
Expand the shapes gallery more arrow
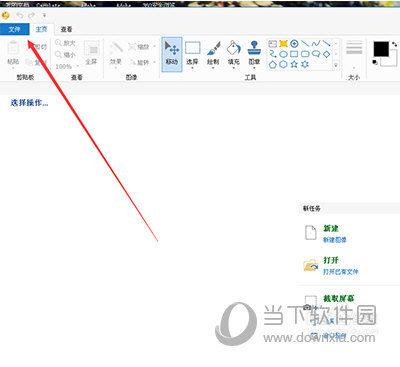[336, 65]
